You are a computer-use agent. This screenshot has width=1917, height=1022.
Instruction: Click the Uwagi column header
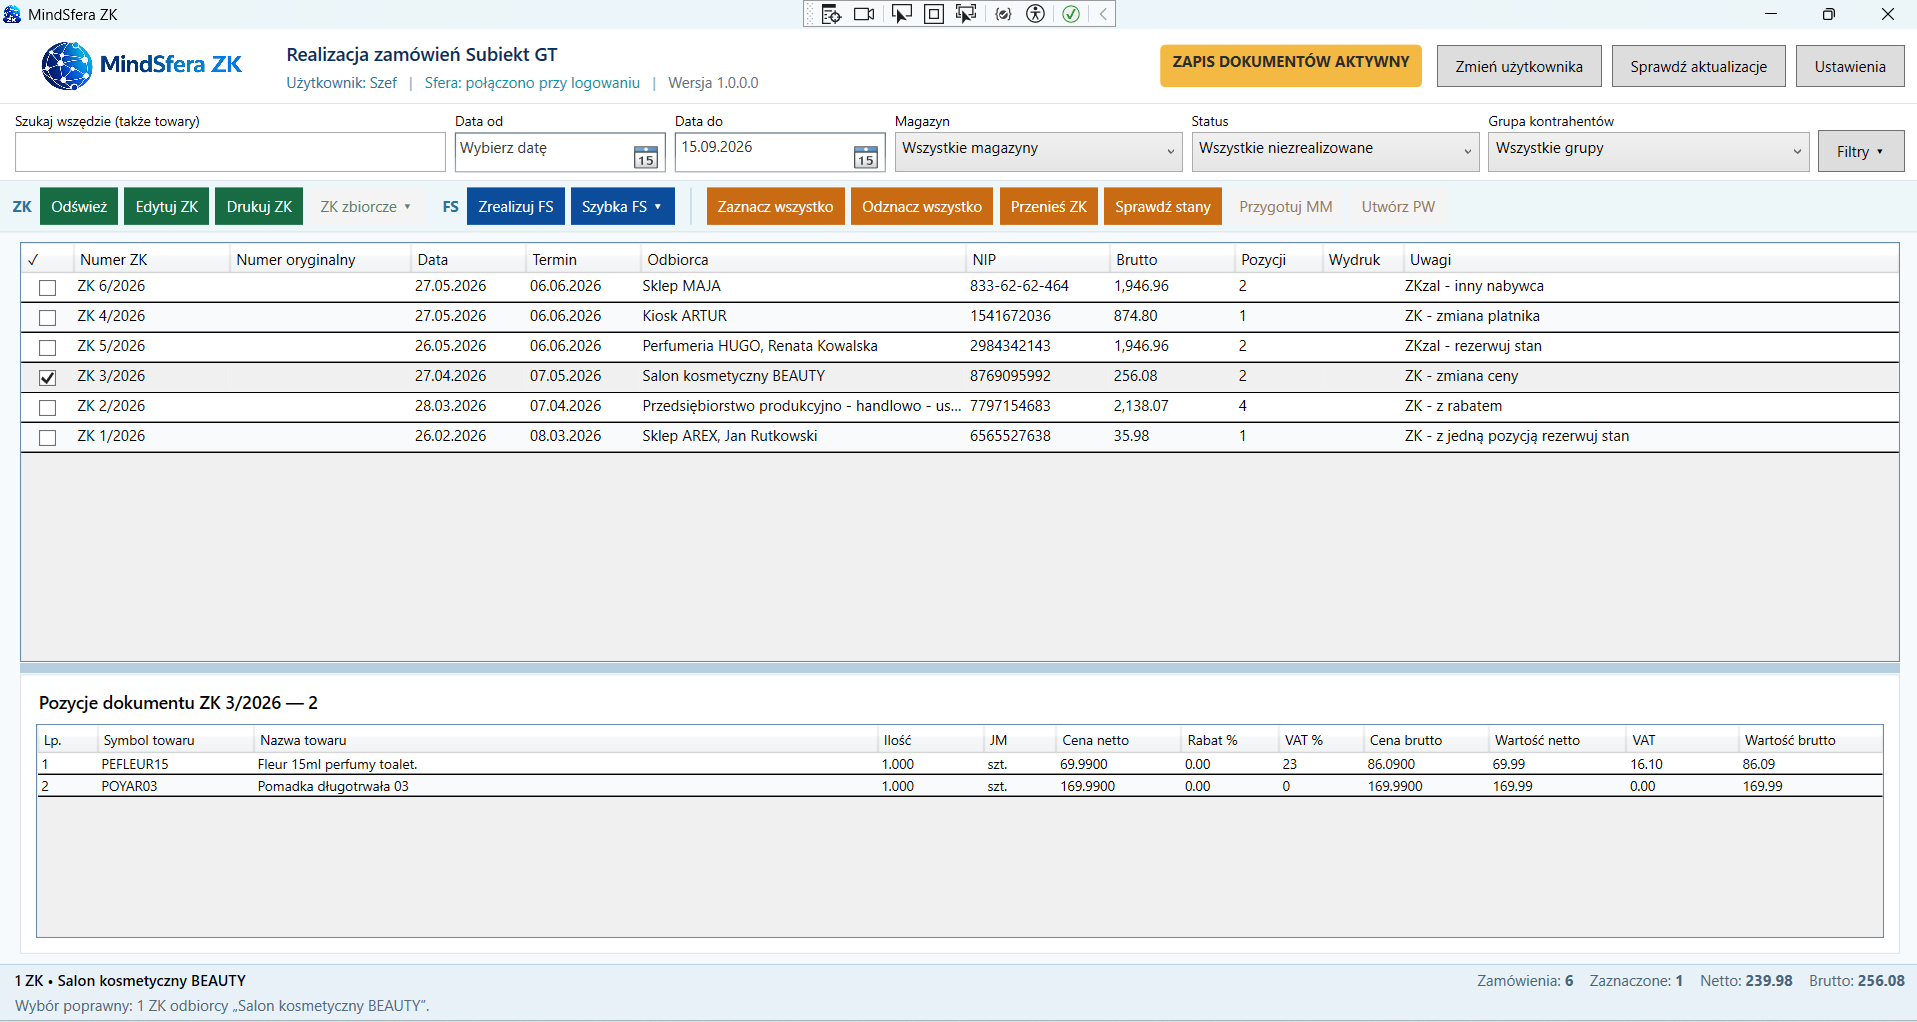(x=1650, y=260)
